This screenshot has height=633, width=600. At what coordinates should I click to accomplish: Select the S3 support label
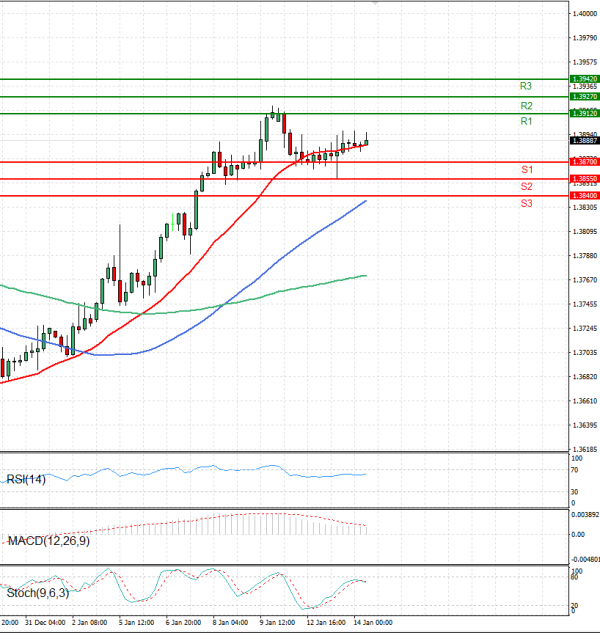click(525, 204)
